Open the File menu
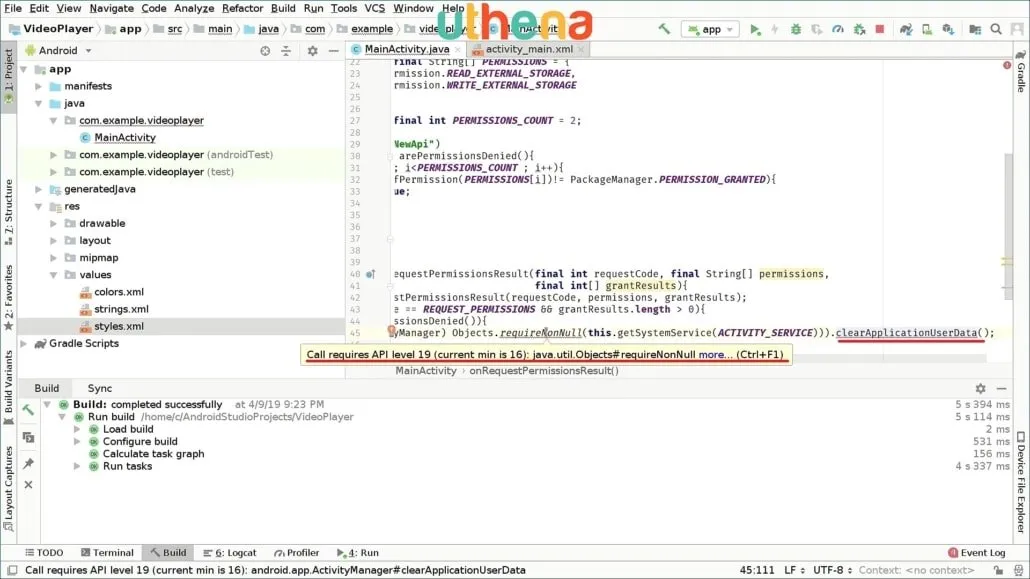The width and height of the screenshot is (1030, 579). [13, 9]
